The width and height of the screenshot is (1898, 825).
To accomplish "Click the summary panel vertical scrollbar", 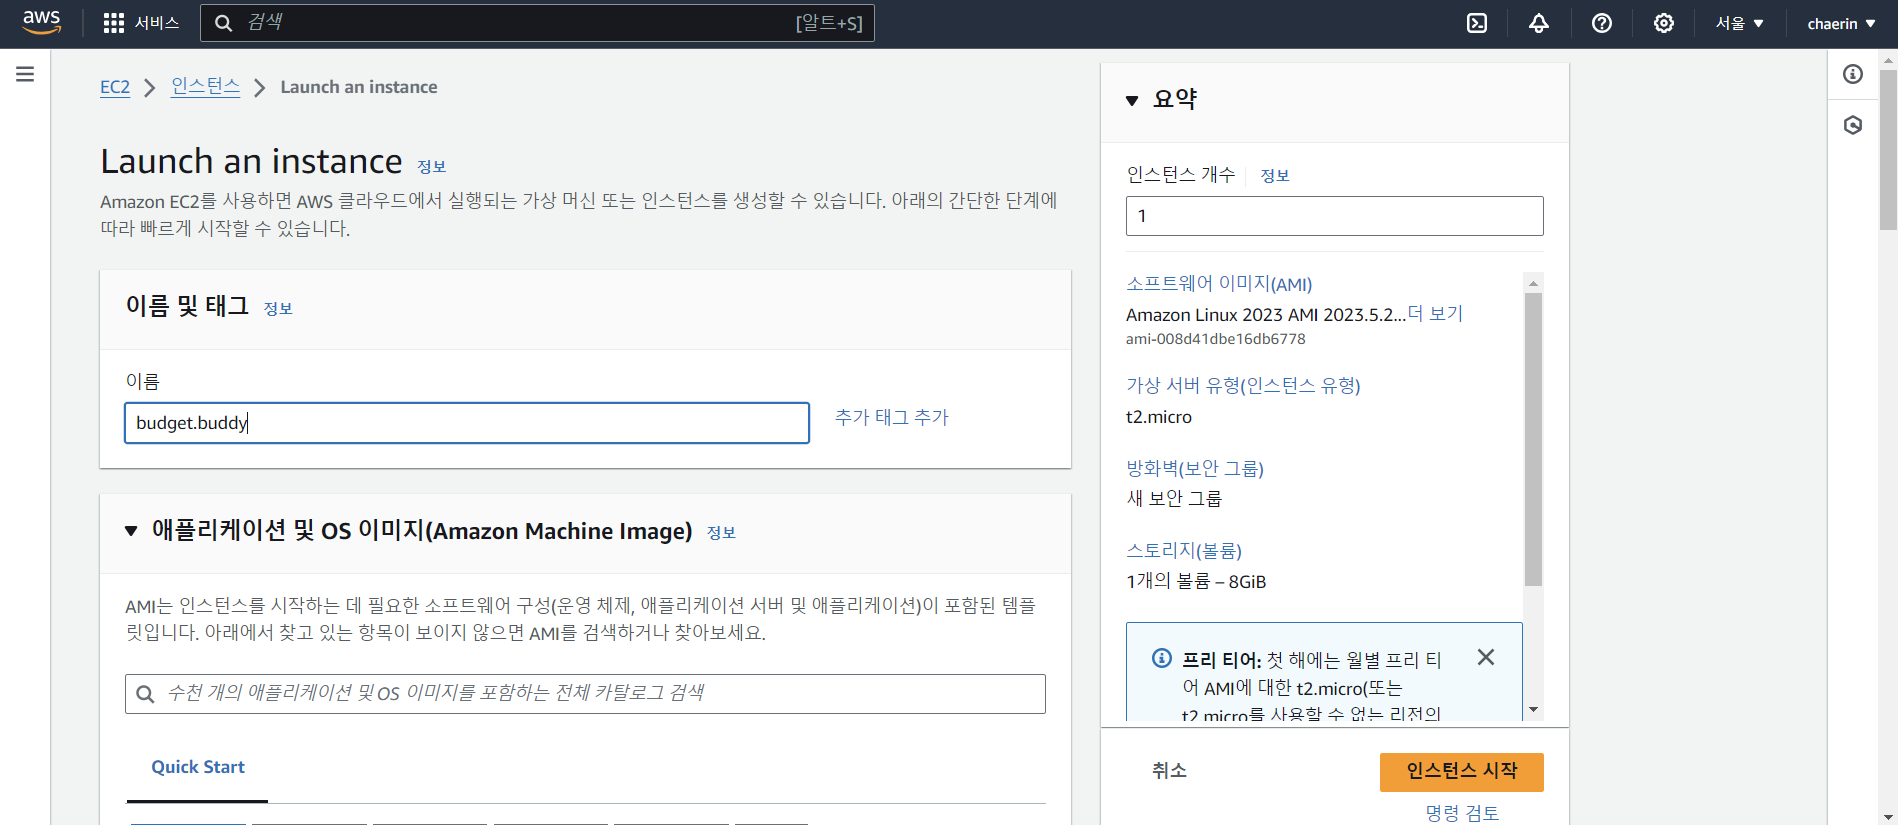I will 1533,439.
